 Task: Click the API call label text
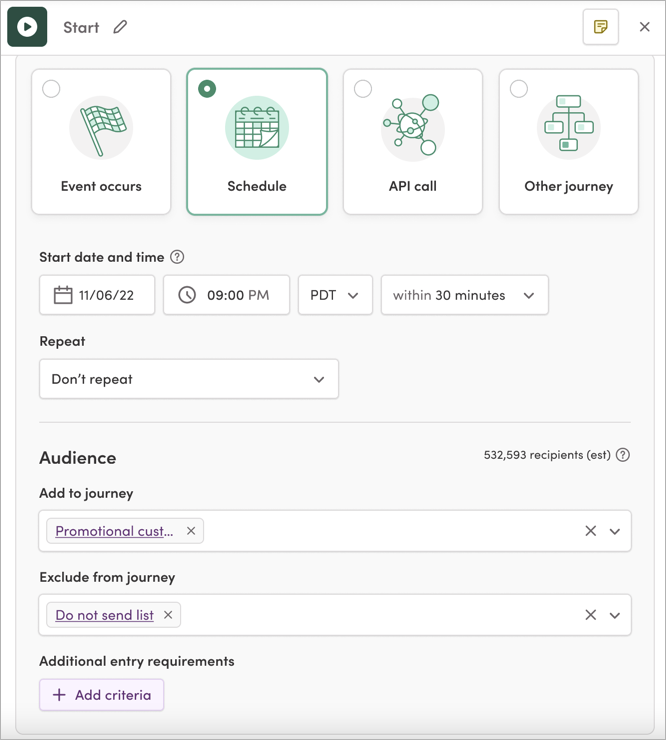[x=413, y=186]
